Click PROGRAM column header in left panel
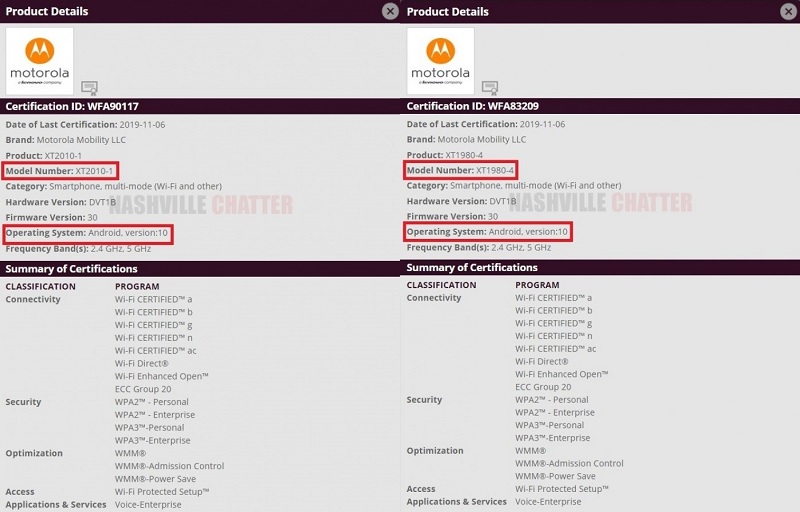The height and width of the screenshot is (512, 800). pyautogui.click(x=137, y=287)
